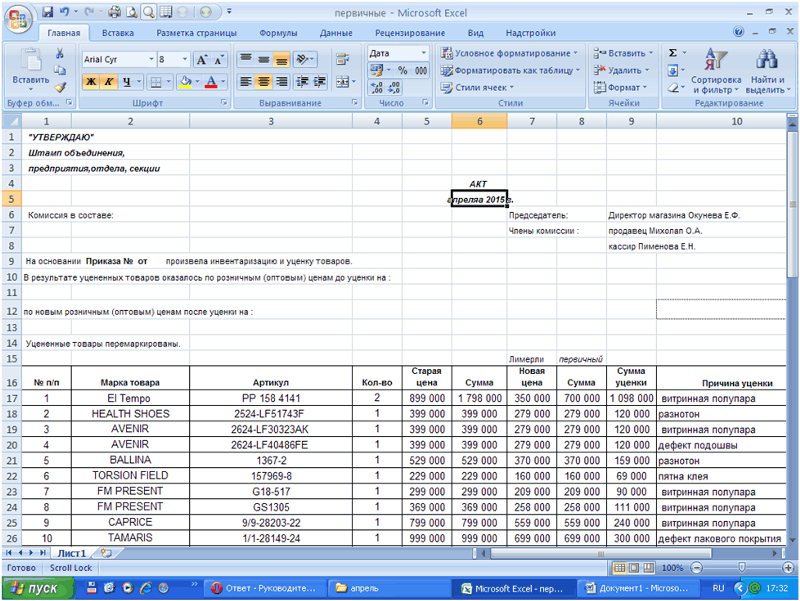Viewport: 800px width, 601px height.
Task: Click the red font color button
Action: [211, 82]
